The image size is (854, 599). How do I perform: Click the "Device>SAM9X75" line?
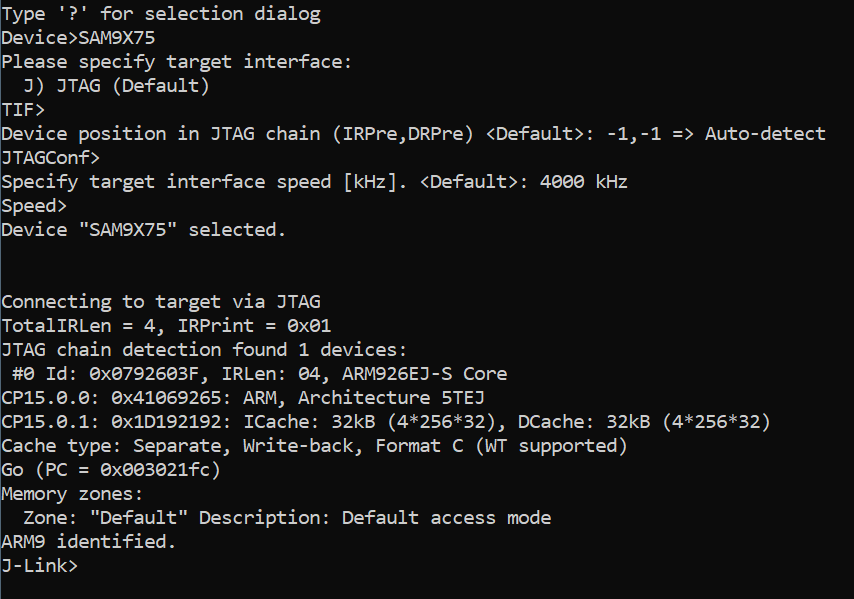[78, 38]
